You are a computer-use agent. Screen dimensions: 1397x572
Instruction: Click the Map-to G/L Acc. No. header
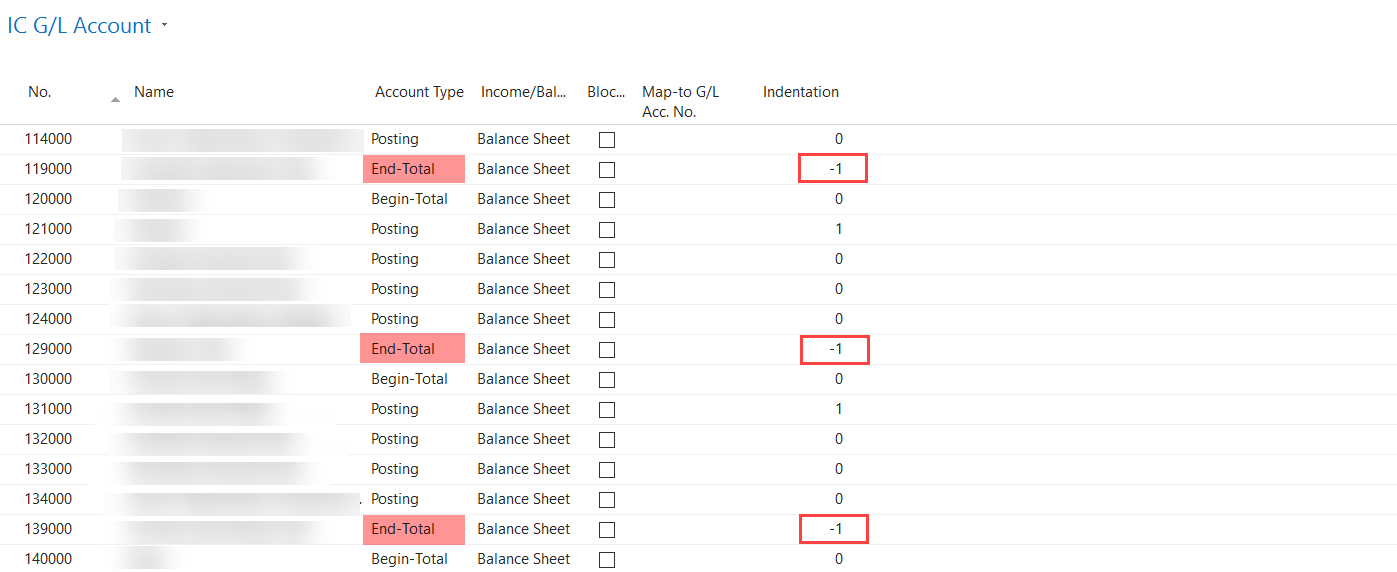(680, 101)
